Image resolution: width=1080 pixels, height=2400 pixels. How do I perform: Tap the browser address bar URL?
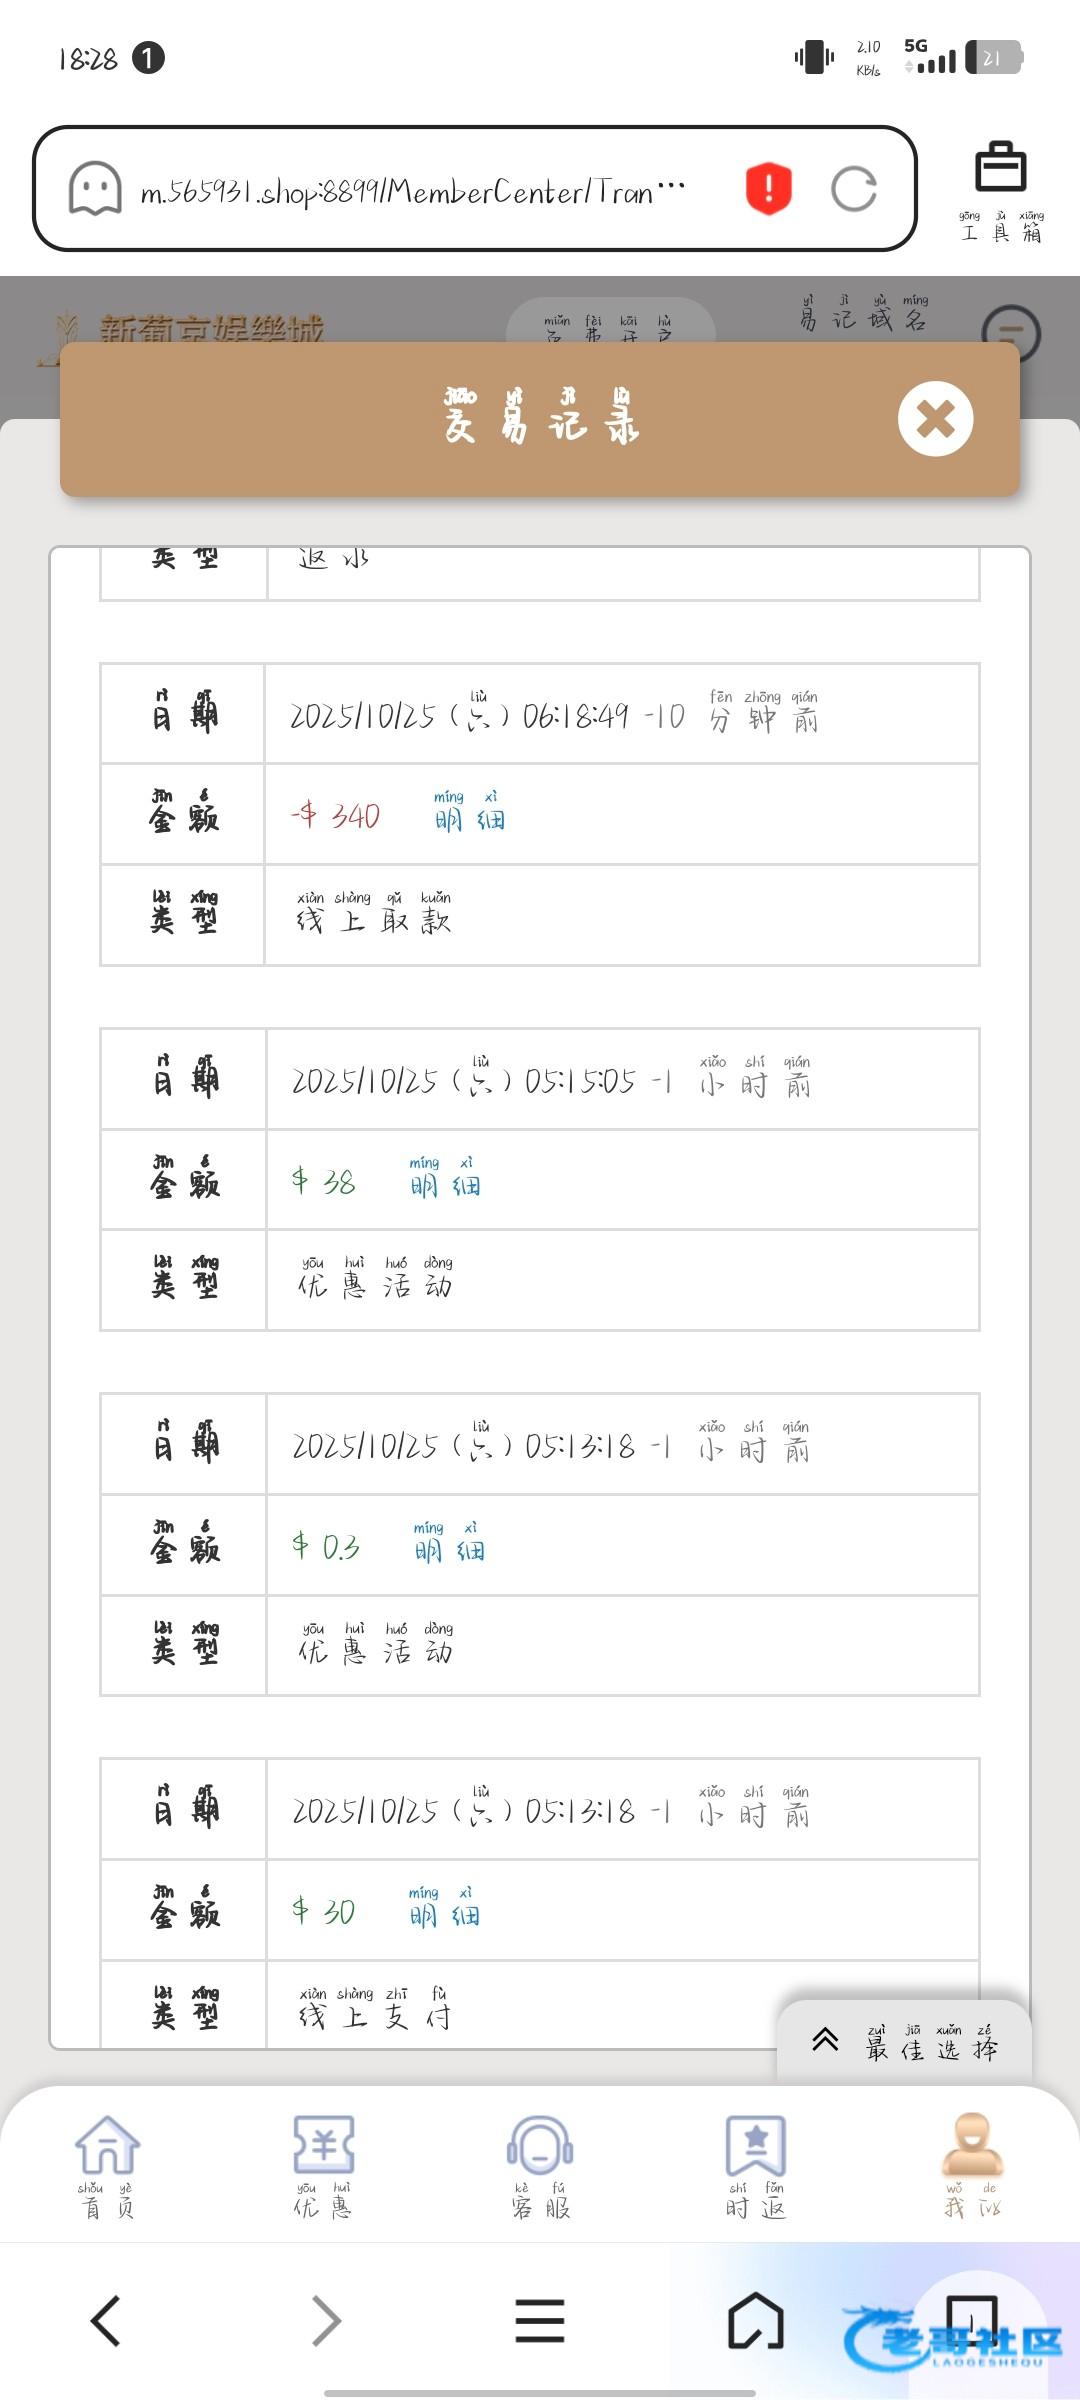[410, 190]
